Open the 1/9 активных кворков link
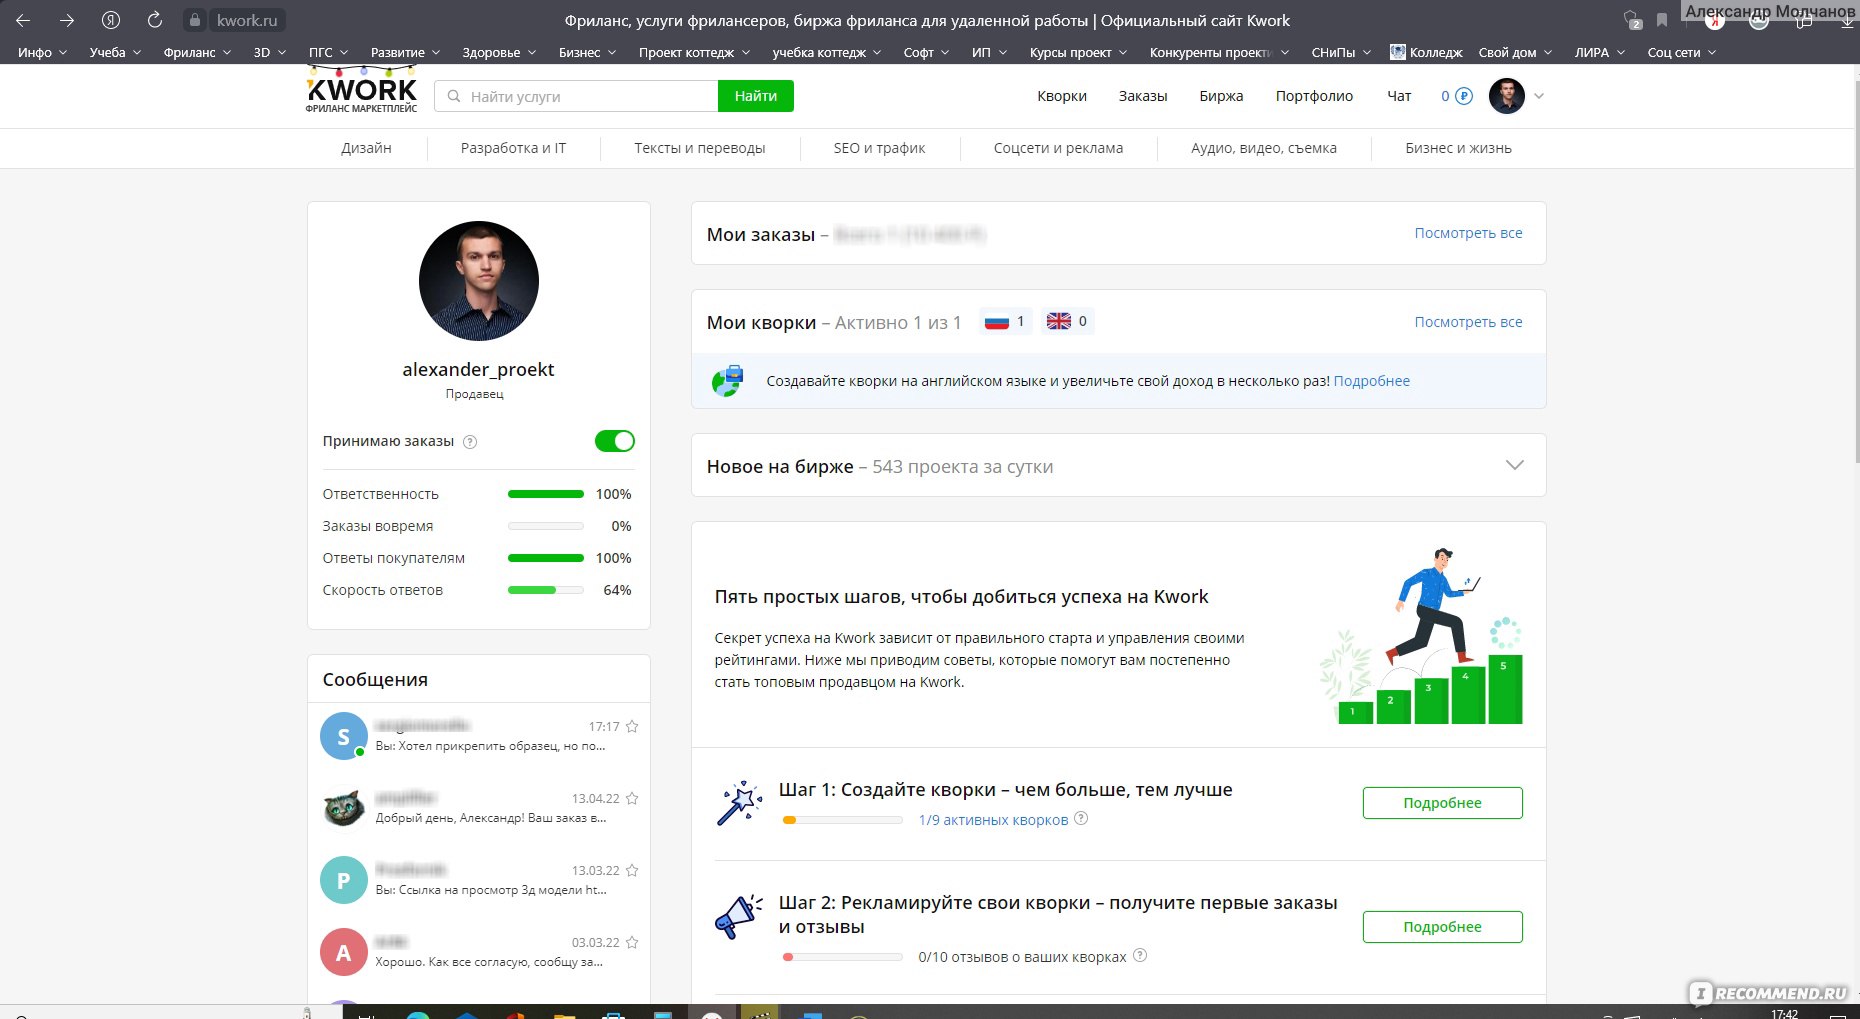Screen dimensions: 1860x1019 (x=993, y=820)
